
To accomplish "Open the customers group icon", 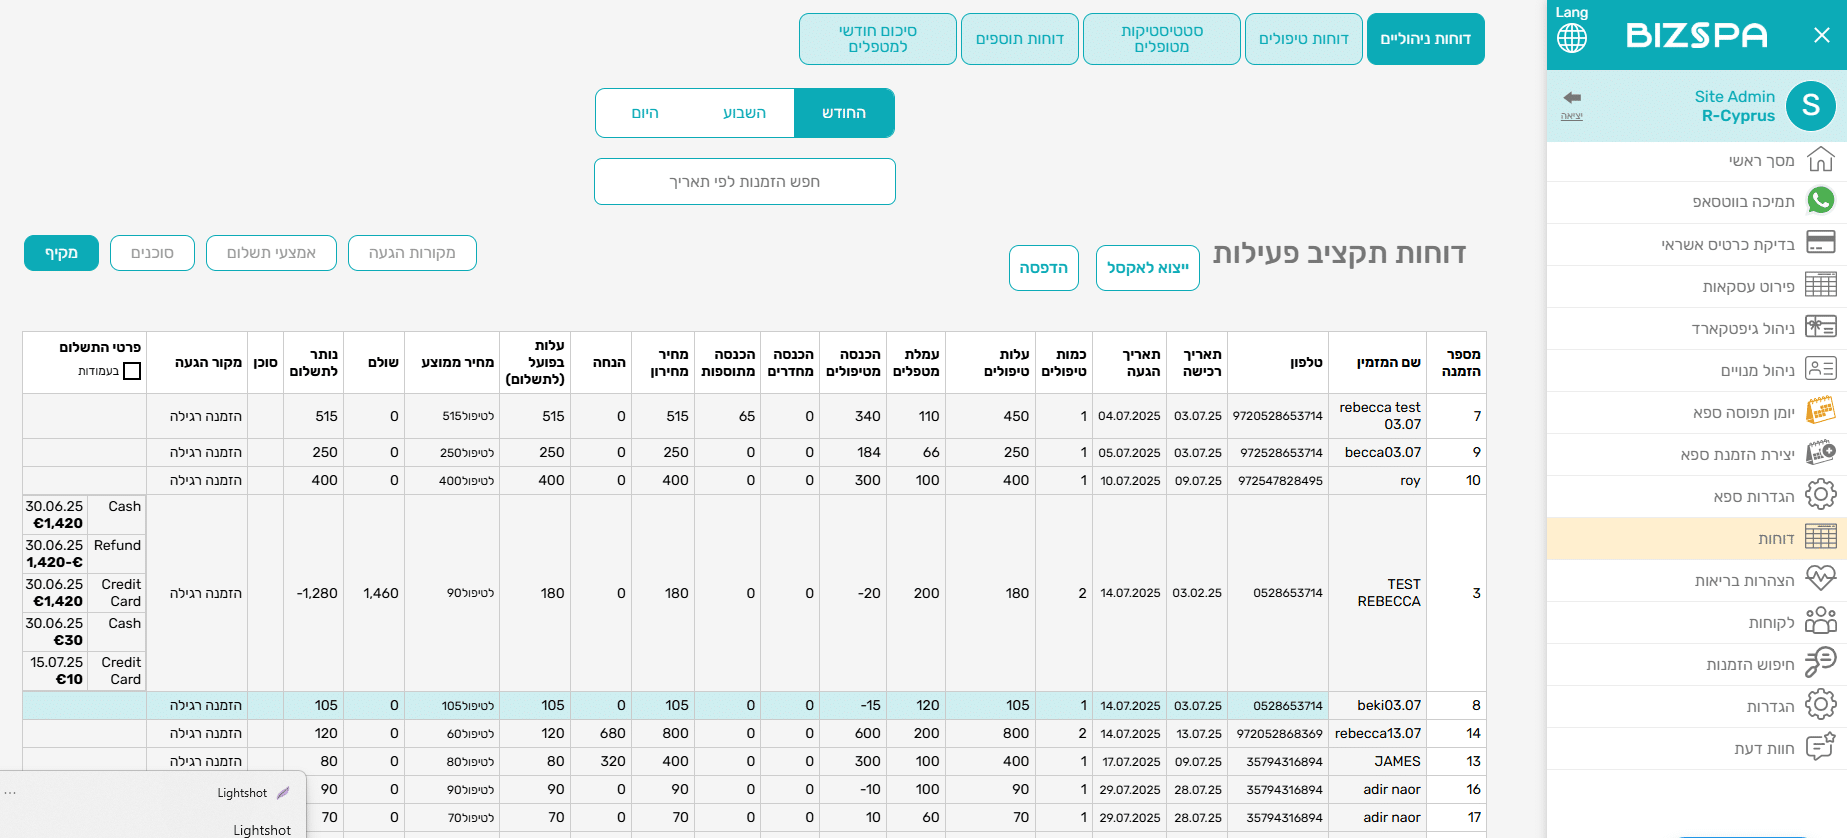I will [1820, 622].
